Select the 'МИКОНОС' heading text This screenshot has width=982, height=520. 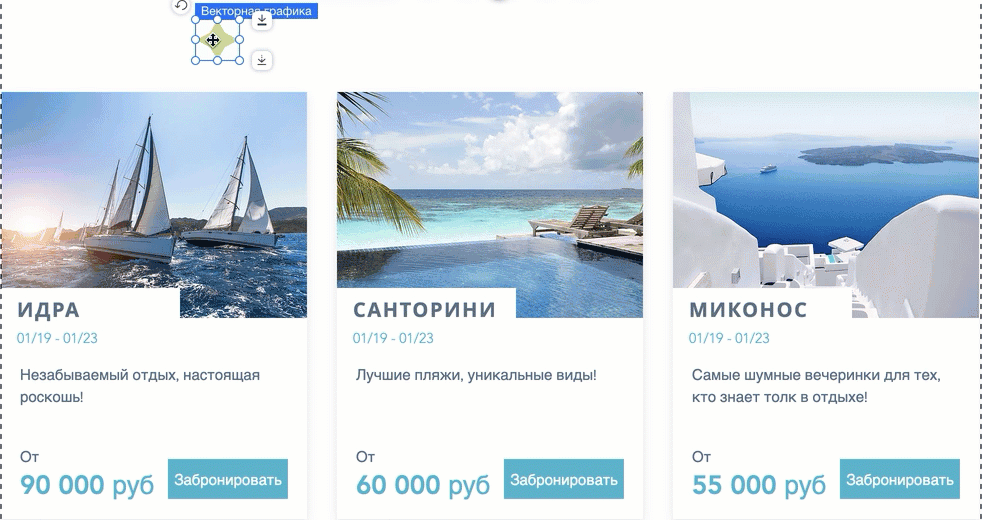coord(748,309)
